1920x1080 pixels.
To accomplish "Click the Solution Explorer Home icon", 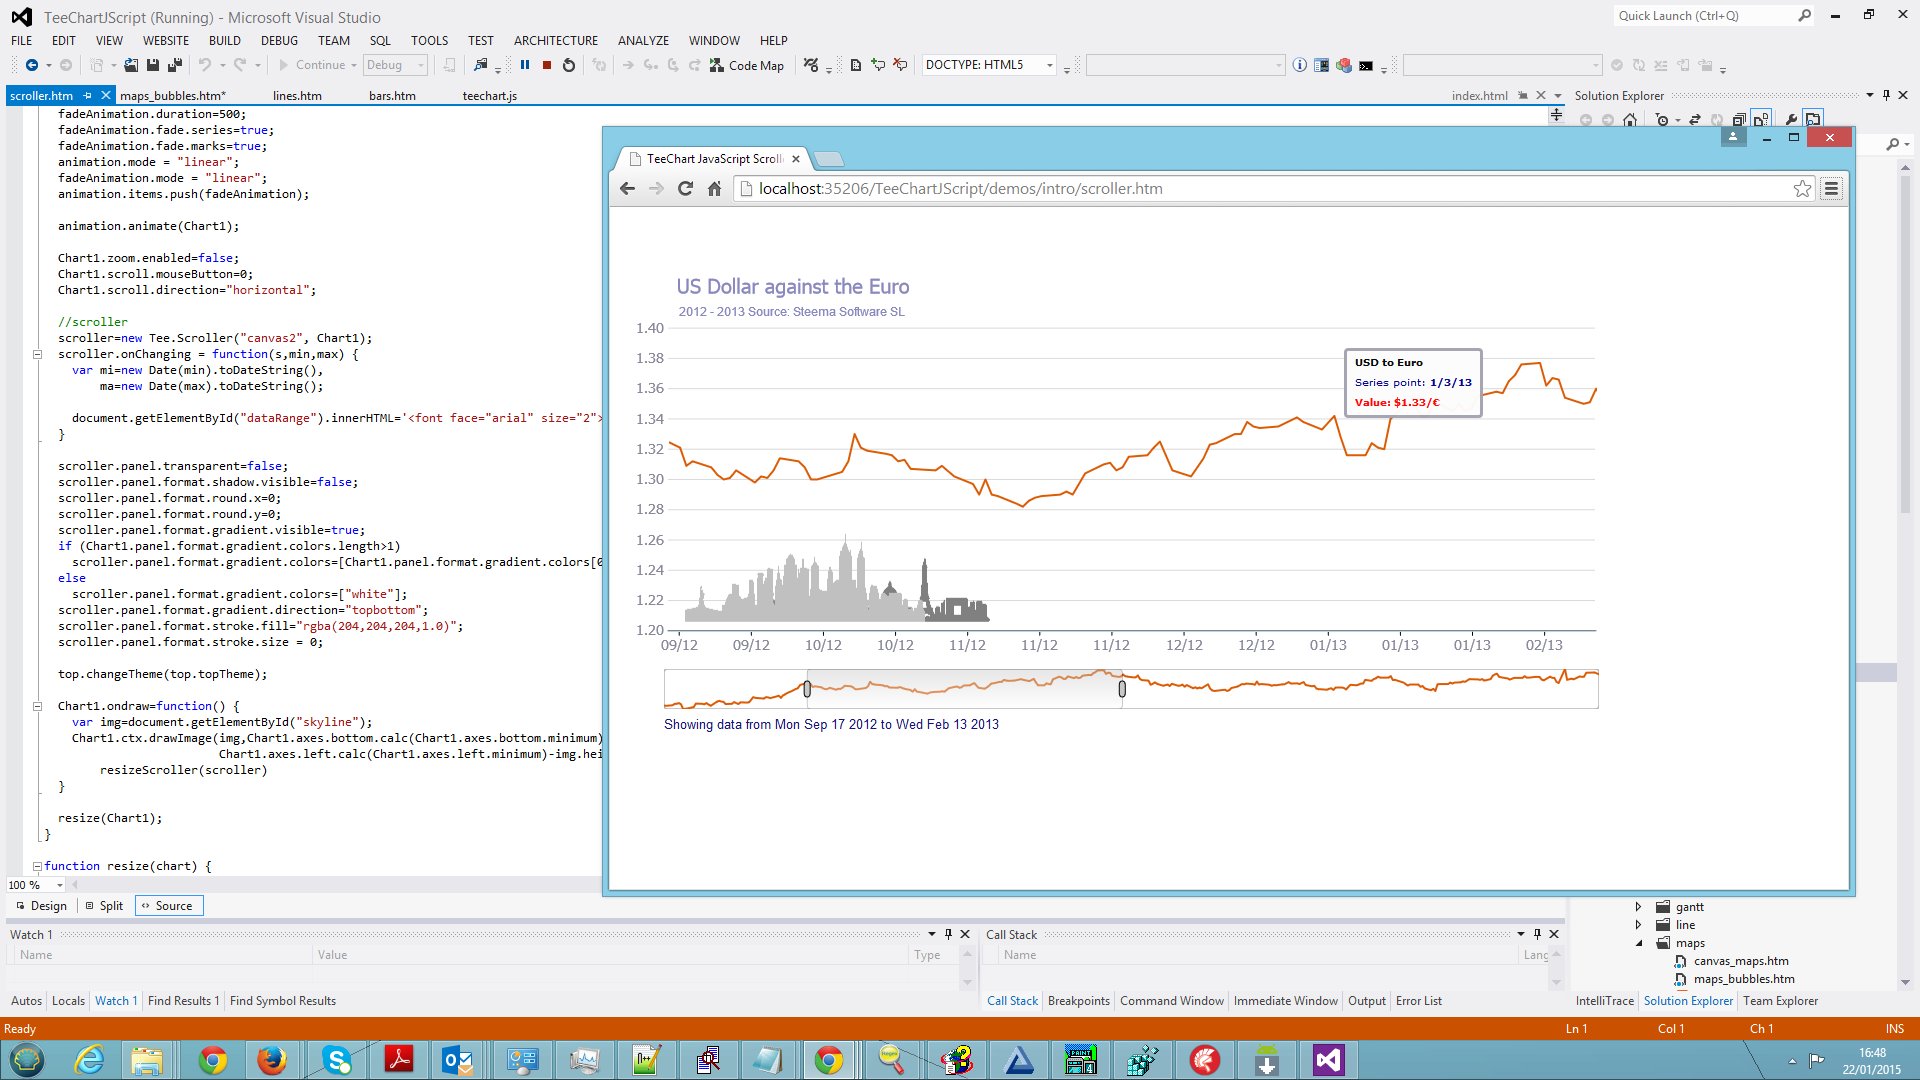I will tap(1630, 120).
